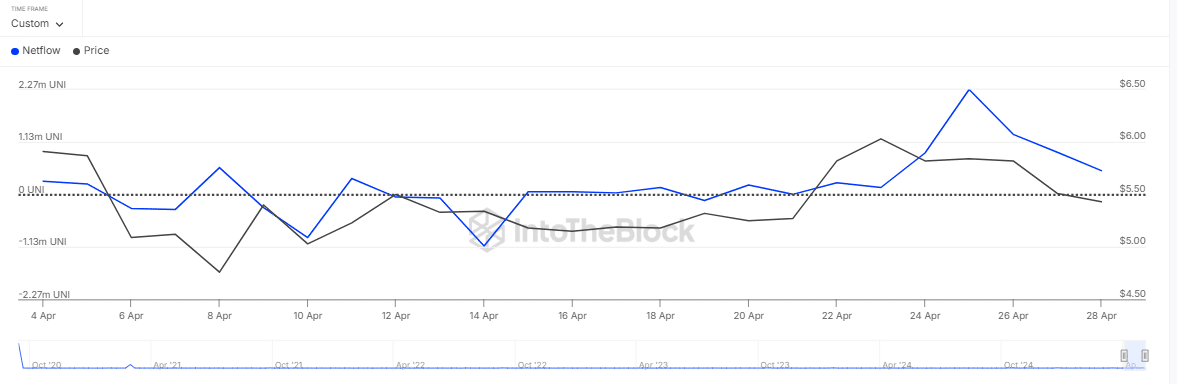Click the IntoTheBlock watermark logo

point(582,230)
